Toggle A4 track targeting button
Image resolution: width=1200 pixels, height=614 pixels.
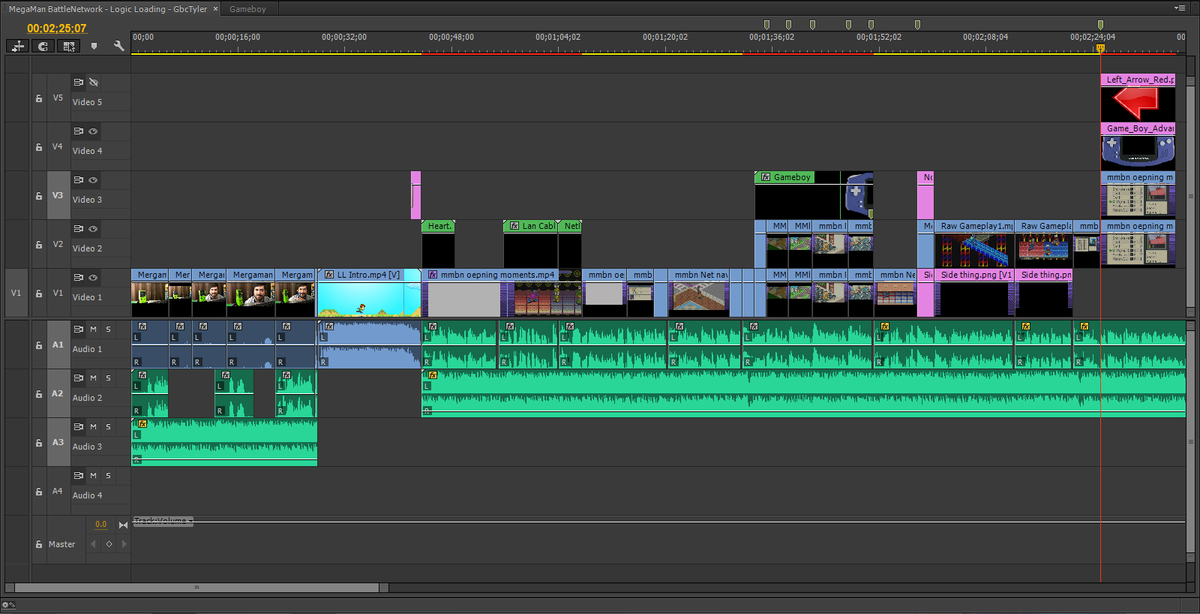click(58, 492)
